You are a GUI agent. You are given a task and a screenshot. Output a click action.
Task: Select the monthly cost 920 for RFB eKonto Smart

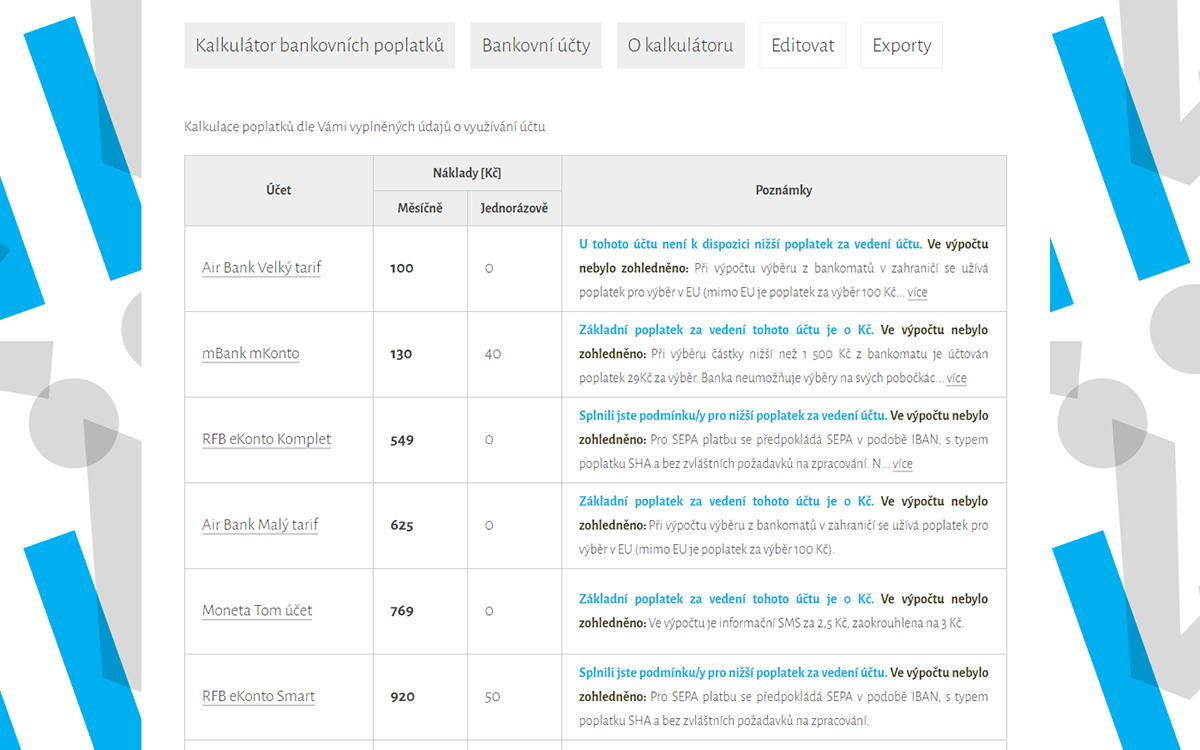coord(402,697)
